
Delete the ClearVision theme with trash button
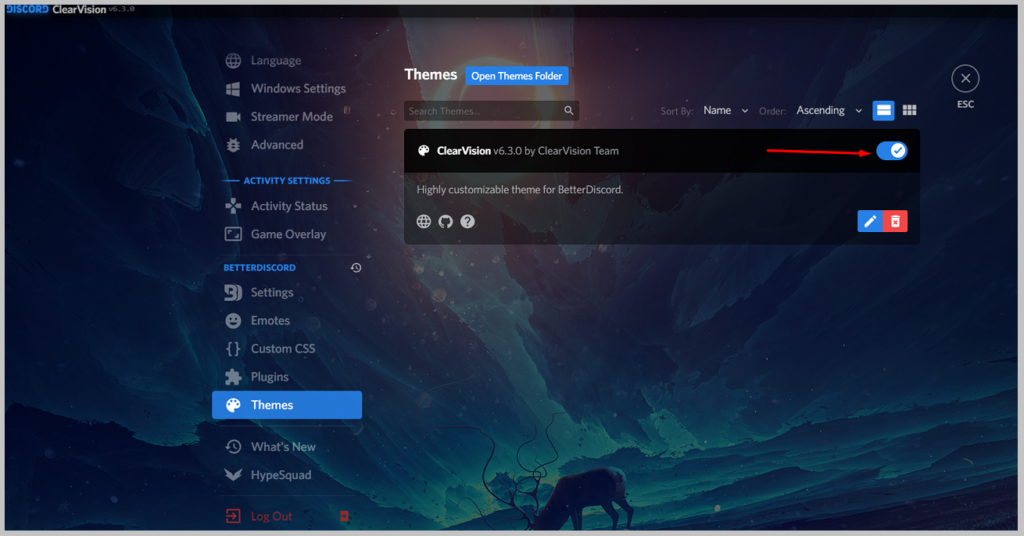(x=895, y=221)
